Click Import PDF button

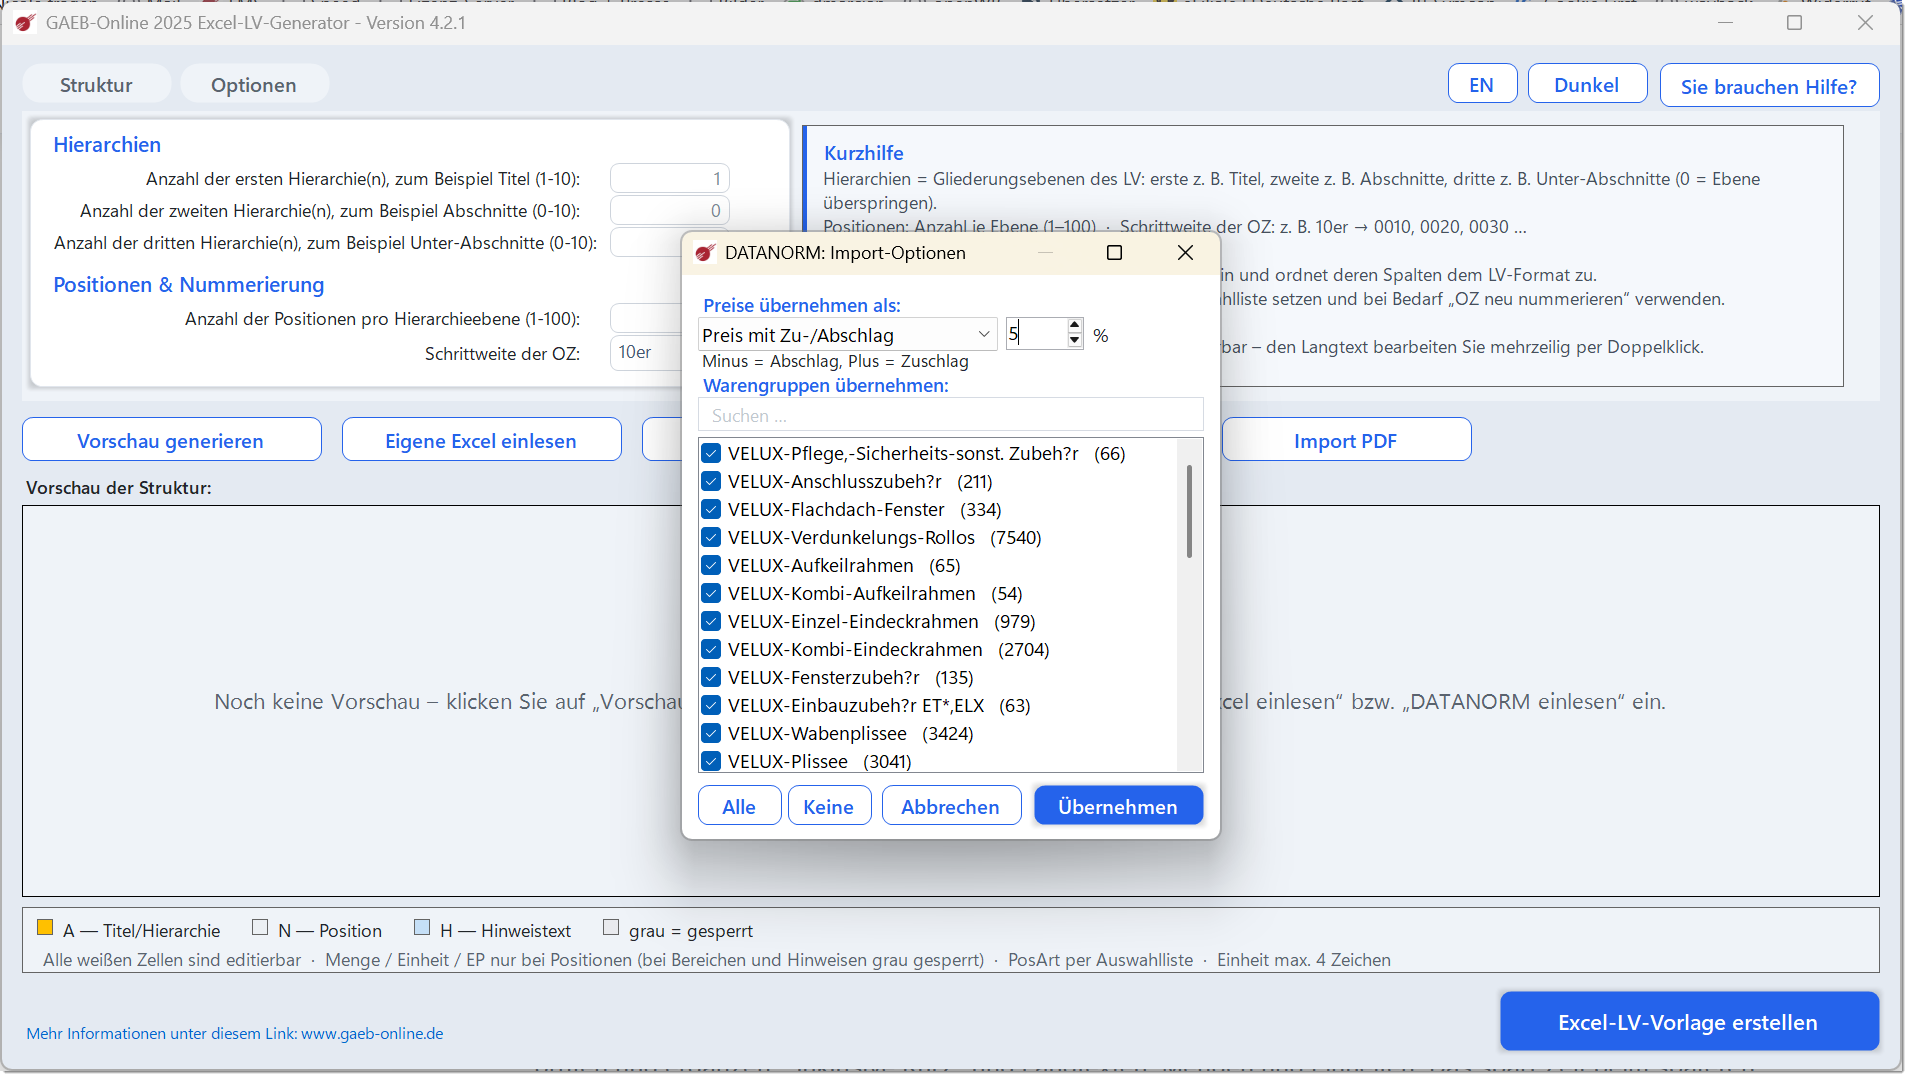point(1346,440)
